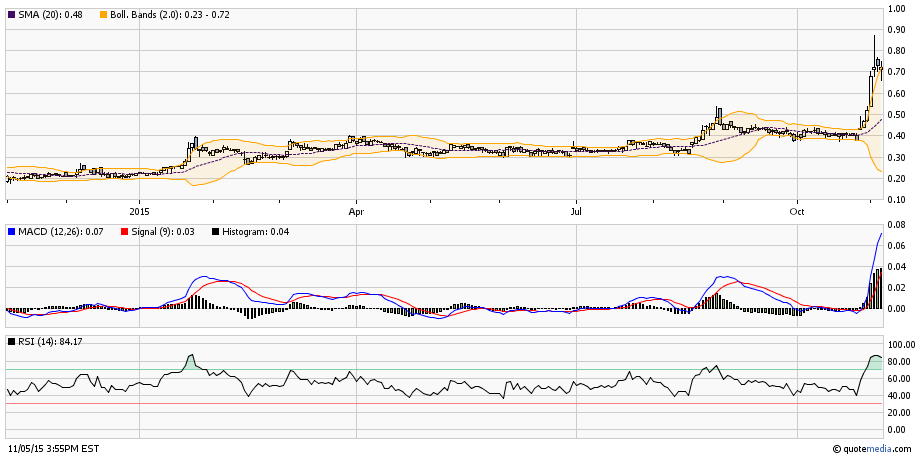The image size is (920, 458).
Task: Click the Jul marker on the date axis
Action: tap(576, 211)
